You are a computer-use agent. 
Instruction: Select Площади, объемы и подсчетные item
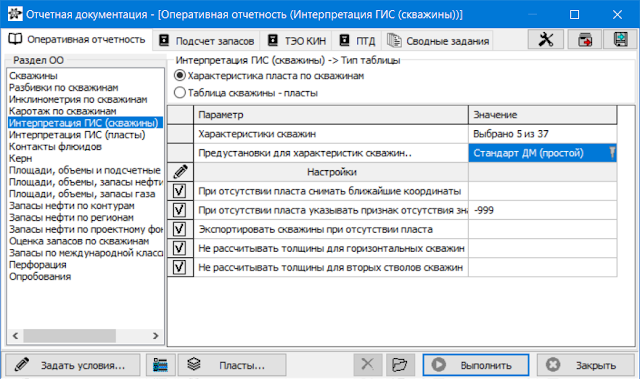[x=85, y=170]
